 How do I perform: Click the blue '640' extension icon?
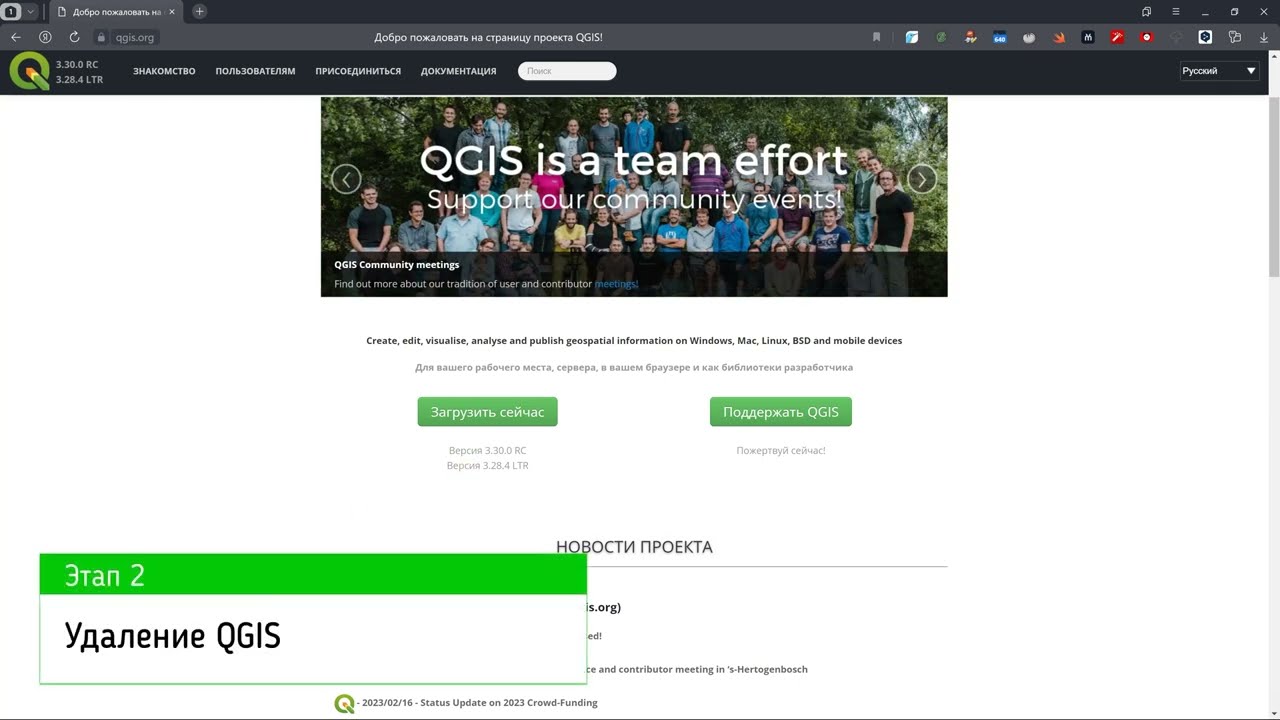coord(999,37)
